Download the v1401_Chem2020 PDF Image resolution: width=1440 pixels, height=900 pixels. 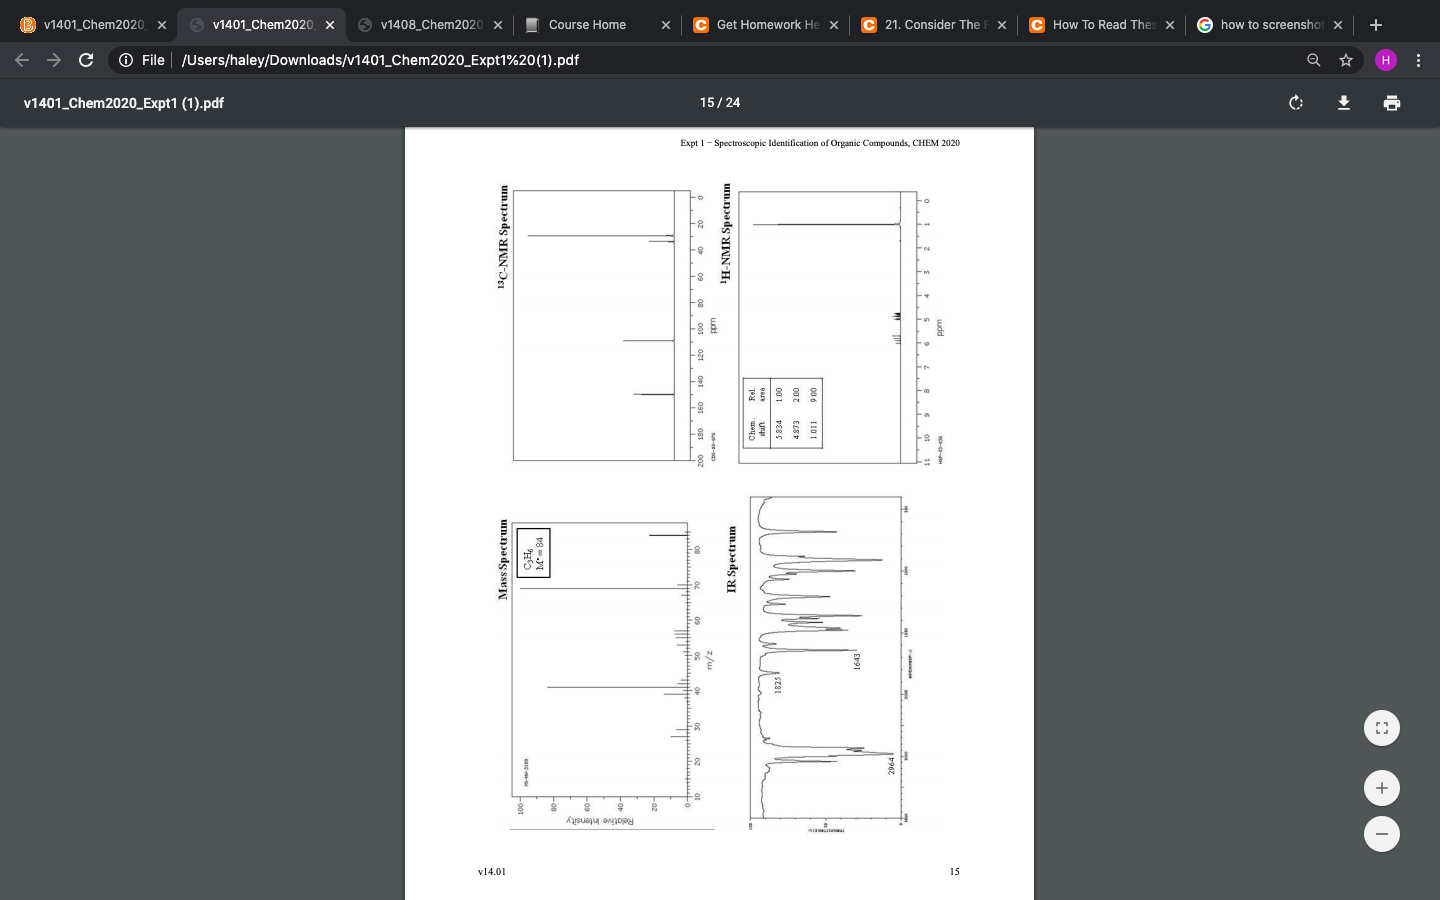pyautogui.click(x=1344, y=102)
